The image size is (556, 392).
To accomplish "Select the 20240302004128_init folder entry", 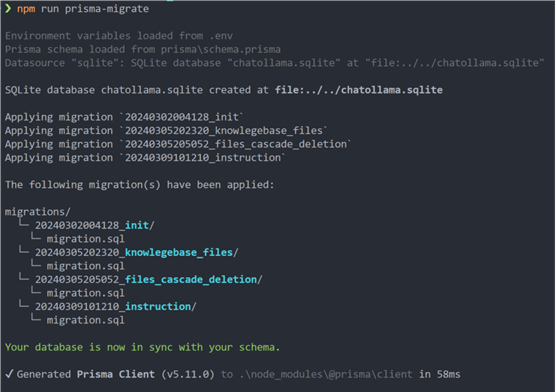I will pos(95,225).
